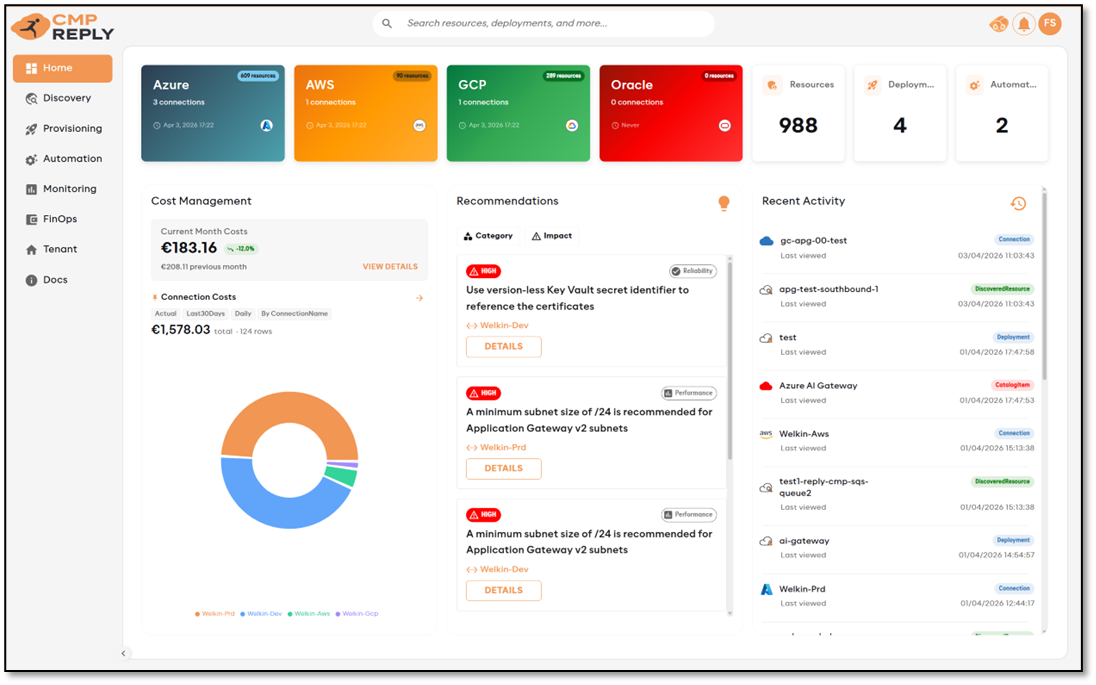Click the rocket icon on Deployments card
Screen dimensions: 1096x685
(x=872, y=86)
